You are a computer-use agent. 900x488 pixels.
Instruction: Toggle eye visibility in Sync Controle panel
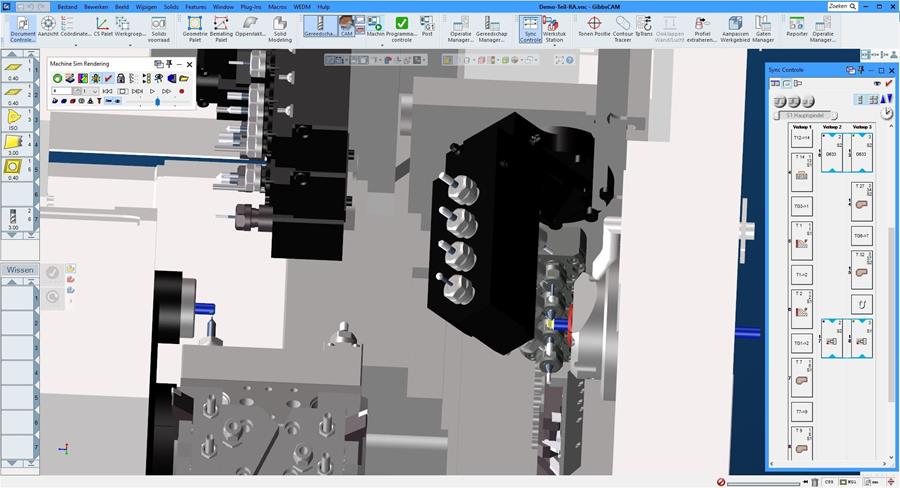coord(877,84)
